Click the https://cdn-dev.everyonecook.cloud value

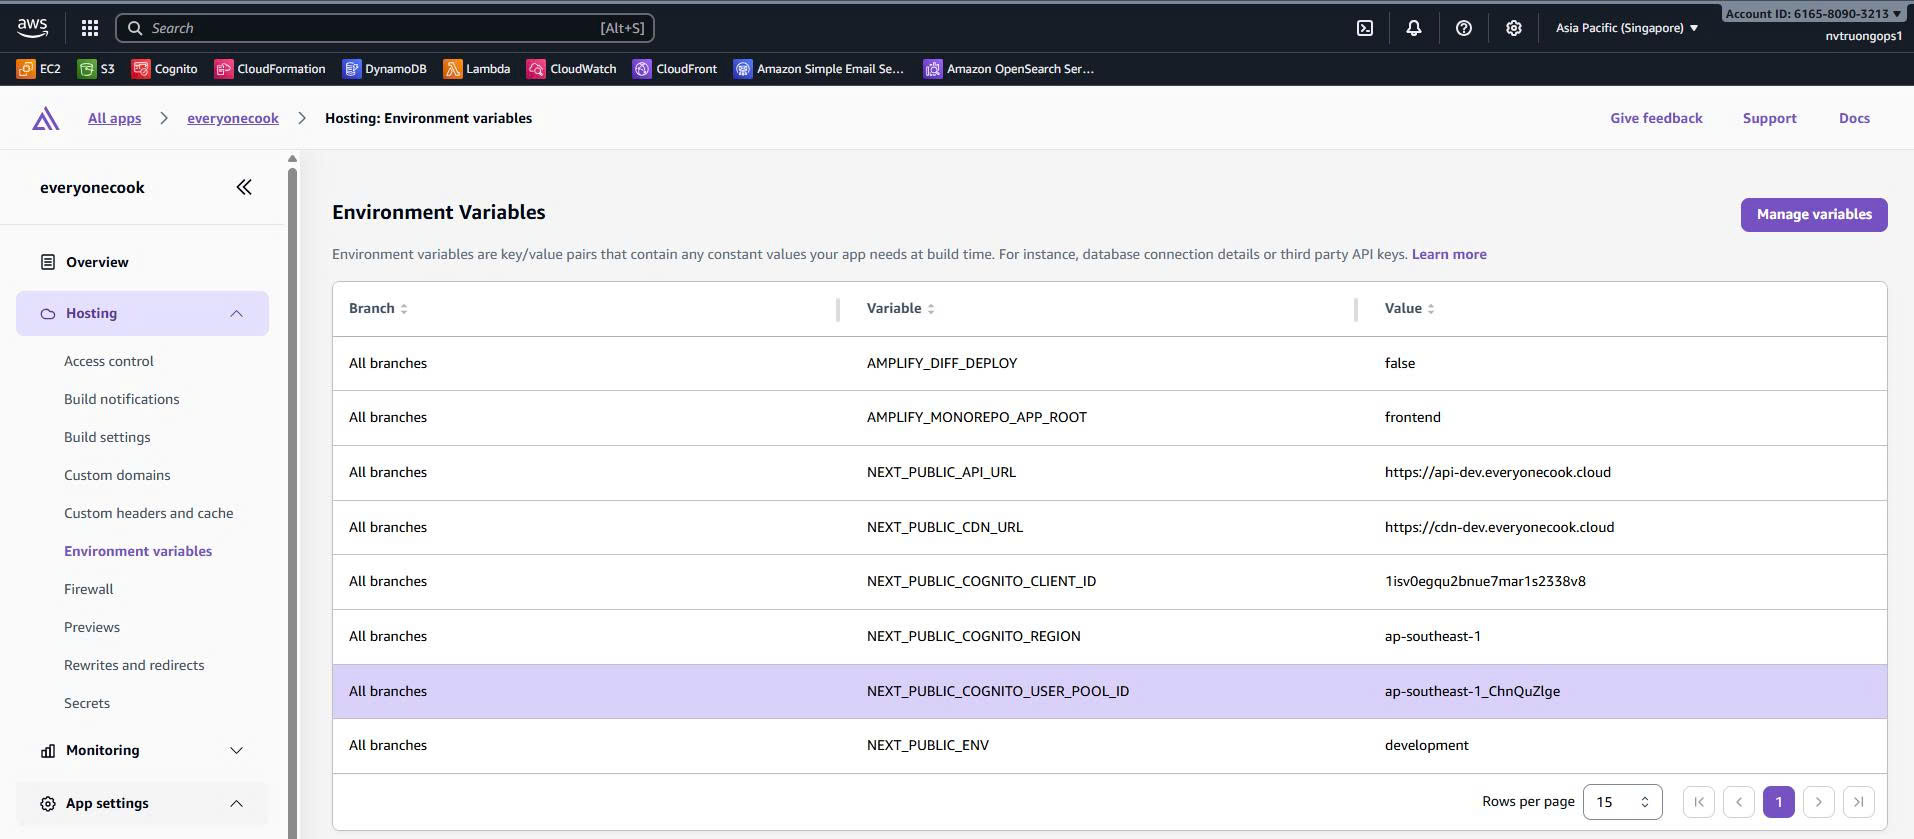[x=1499, y=527]
